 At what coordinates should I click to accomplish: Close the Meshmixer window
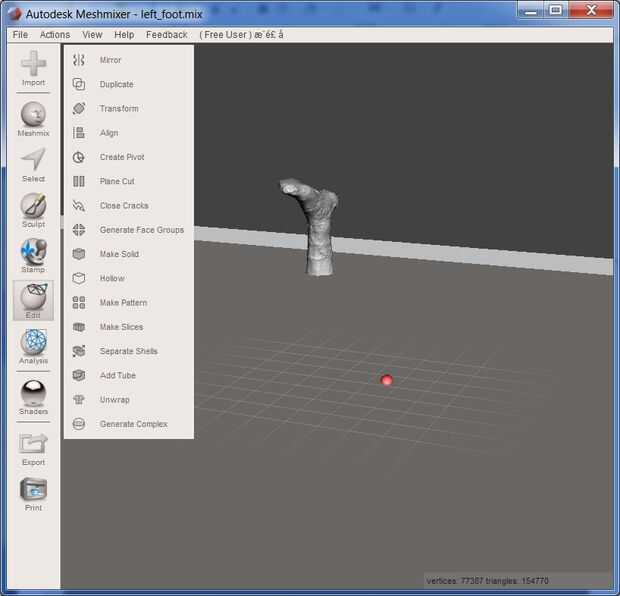591,11
